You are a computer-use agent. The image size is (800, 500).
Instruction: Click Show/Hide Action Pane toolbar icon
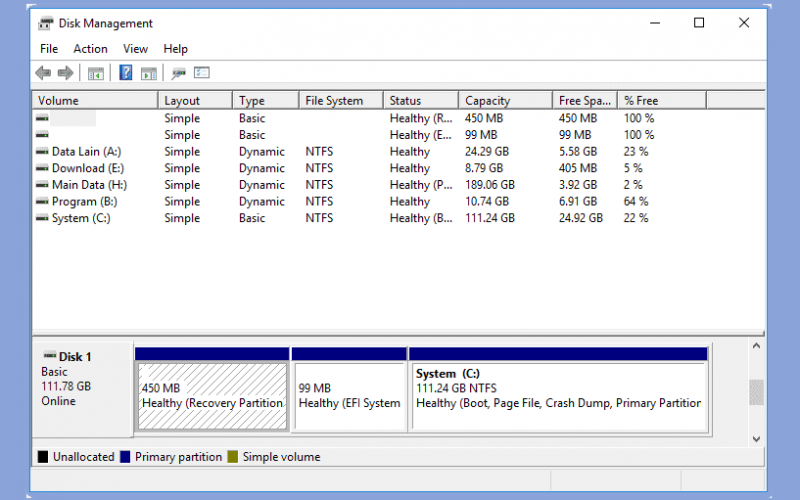point(148,73)
